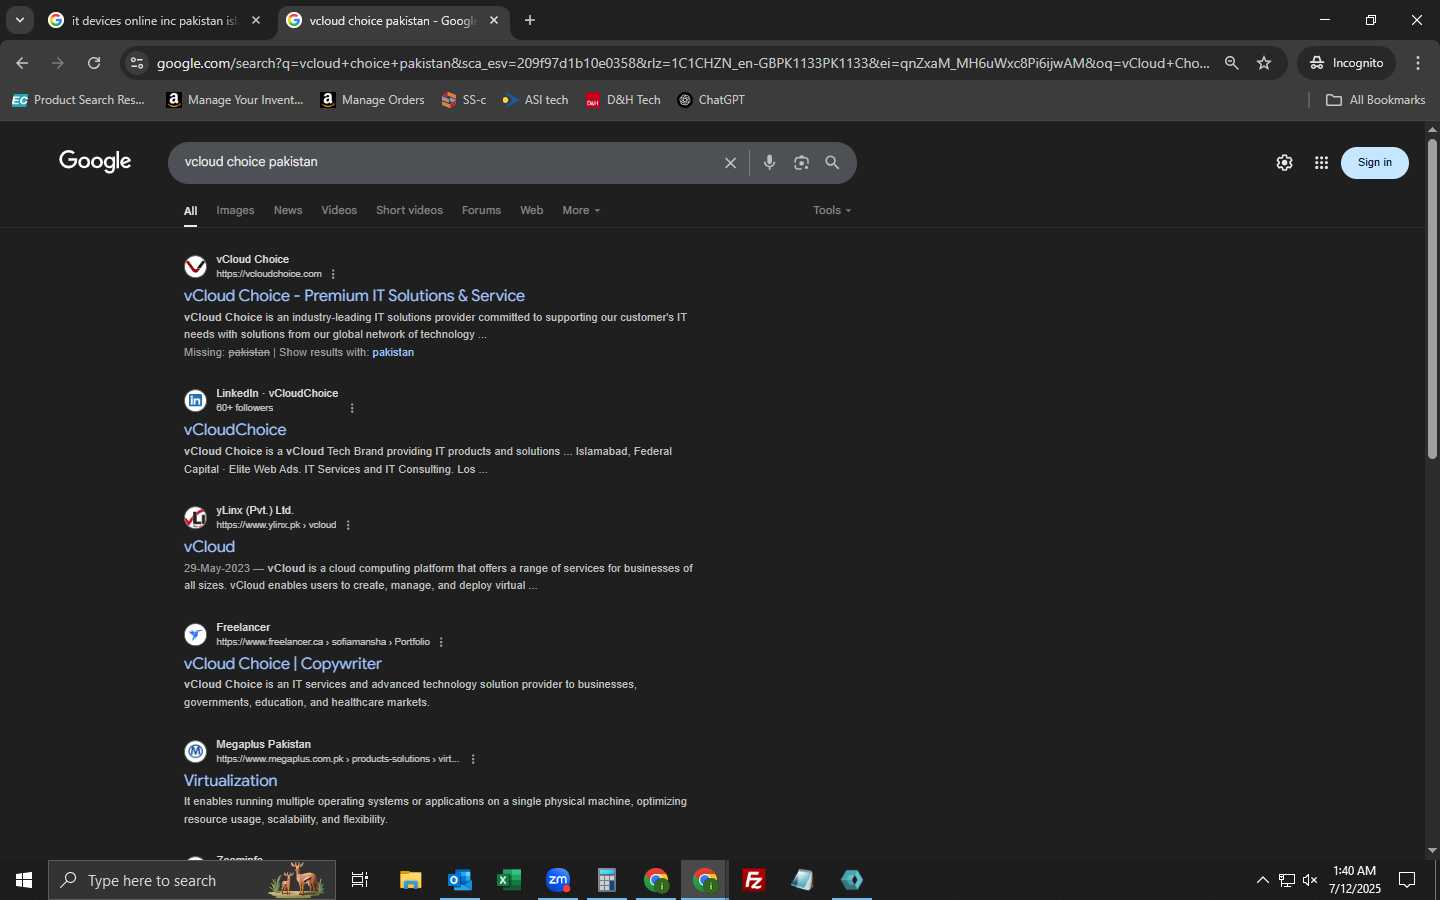Open File Explorer from the taskbar
This screenshot has height=900, width=1440.
pos(411,880)
